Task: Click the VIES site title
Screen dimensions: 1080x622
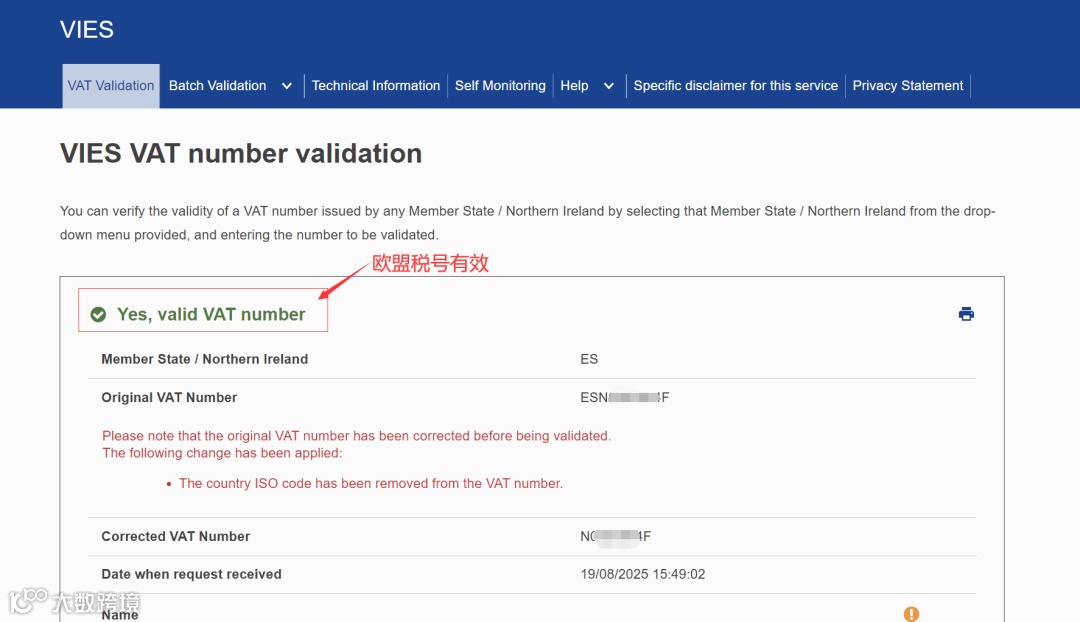Action: [87, 30]
